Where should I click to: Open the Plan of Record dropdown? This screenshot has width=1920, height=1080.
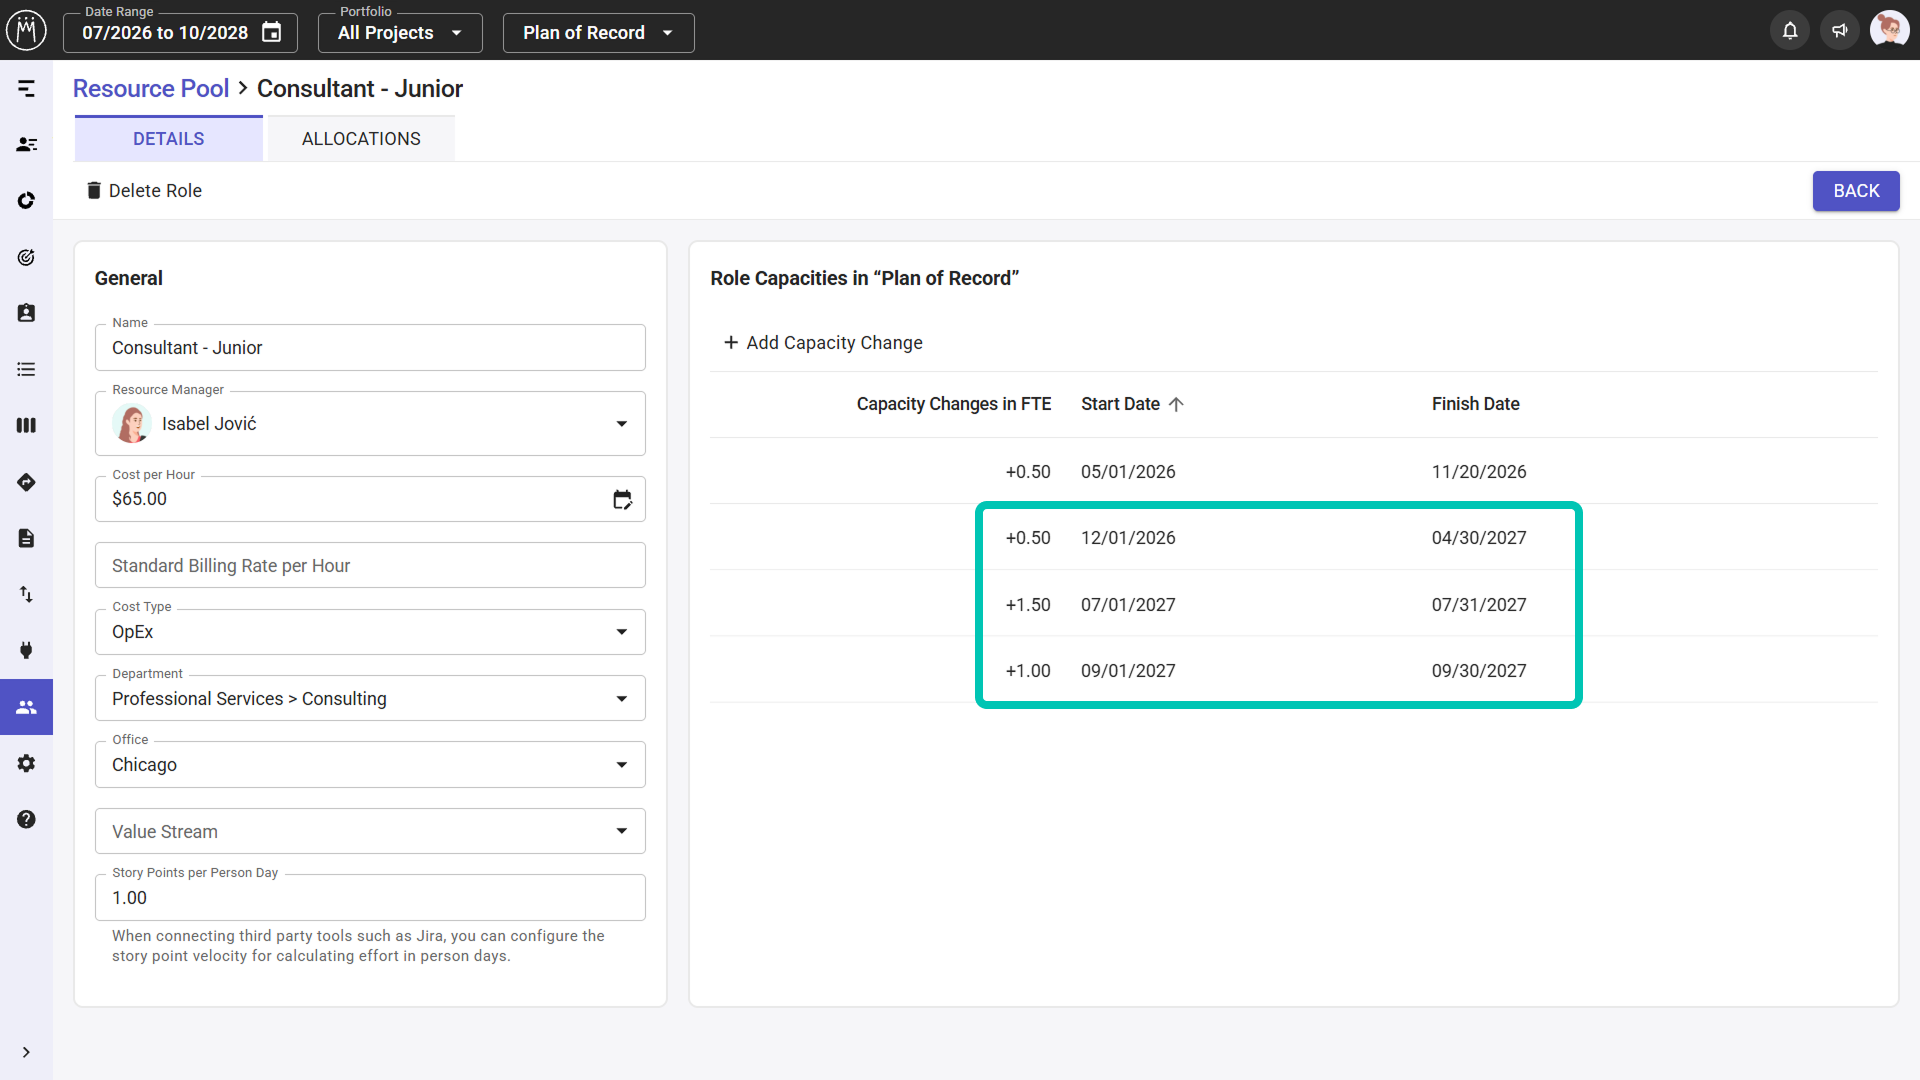pos(598,33)
